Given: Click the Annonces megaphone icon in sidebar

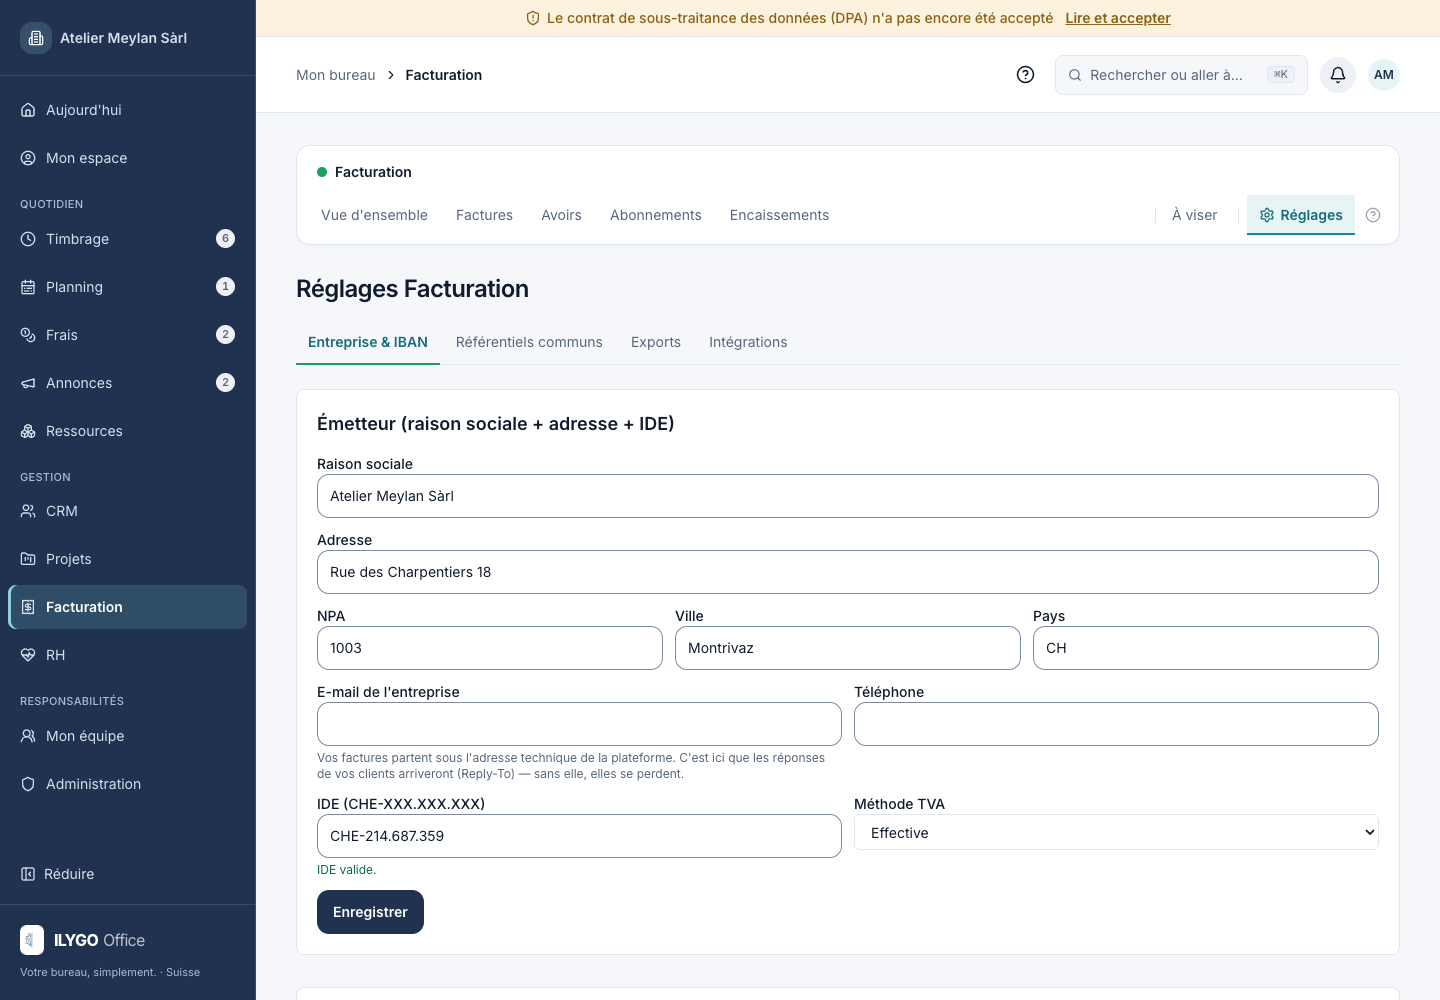Looking at the screenshot, I should pos(28,383).
